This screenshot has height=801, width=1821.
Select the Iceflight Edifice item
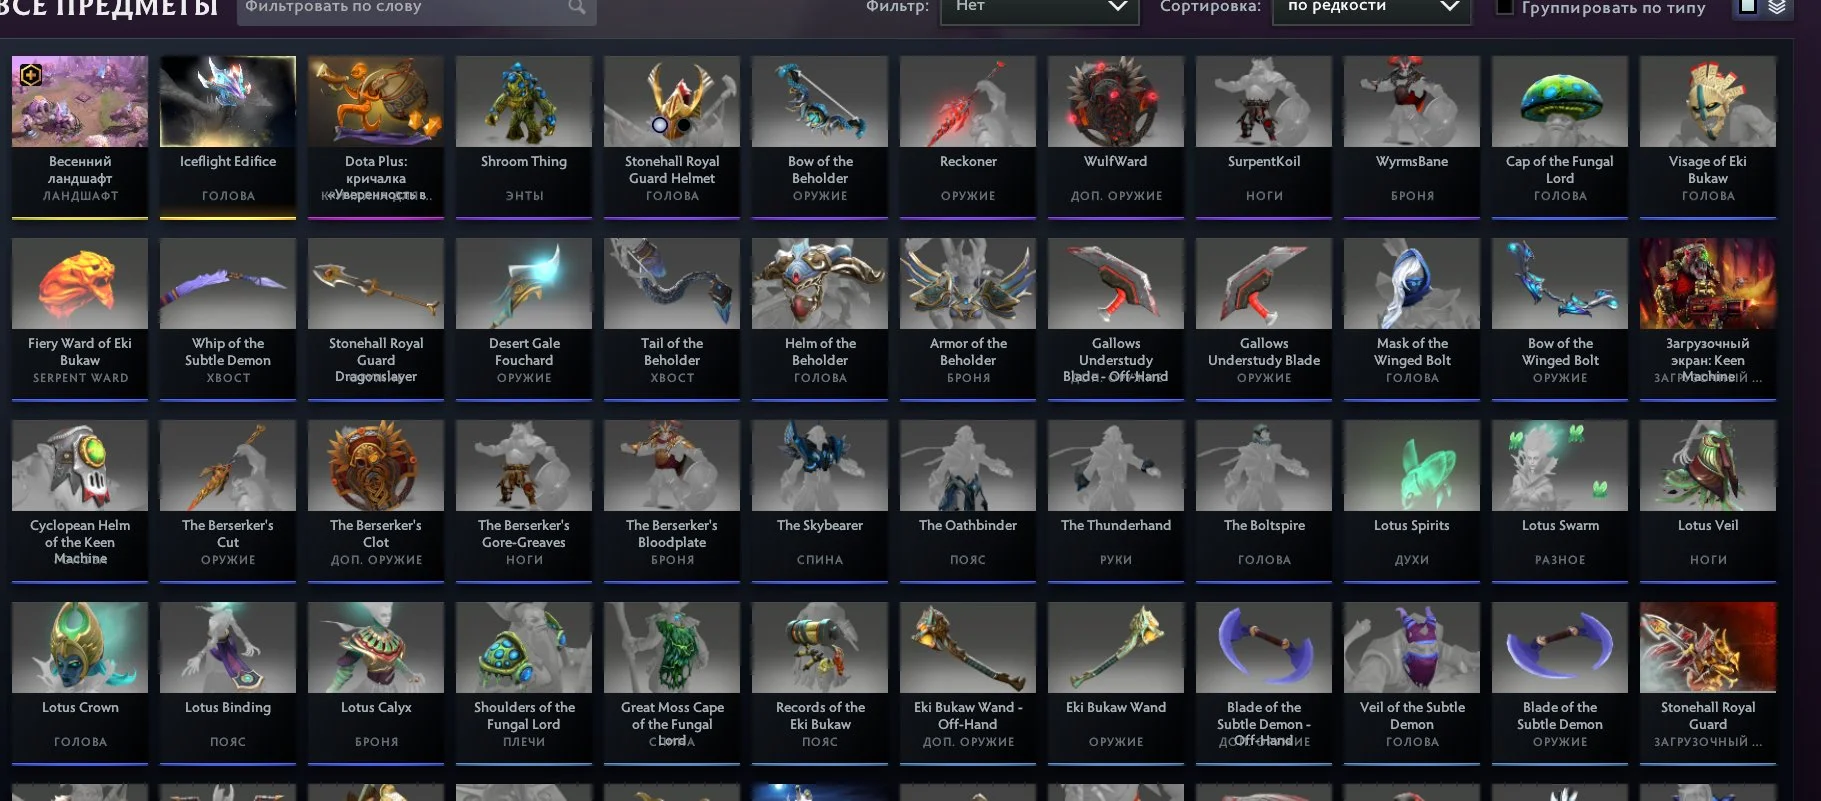pyautogui.click(x=228, y=136)
